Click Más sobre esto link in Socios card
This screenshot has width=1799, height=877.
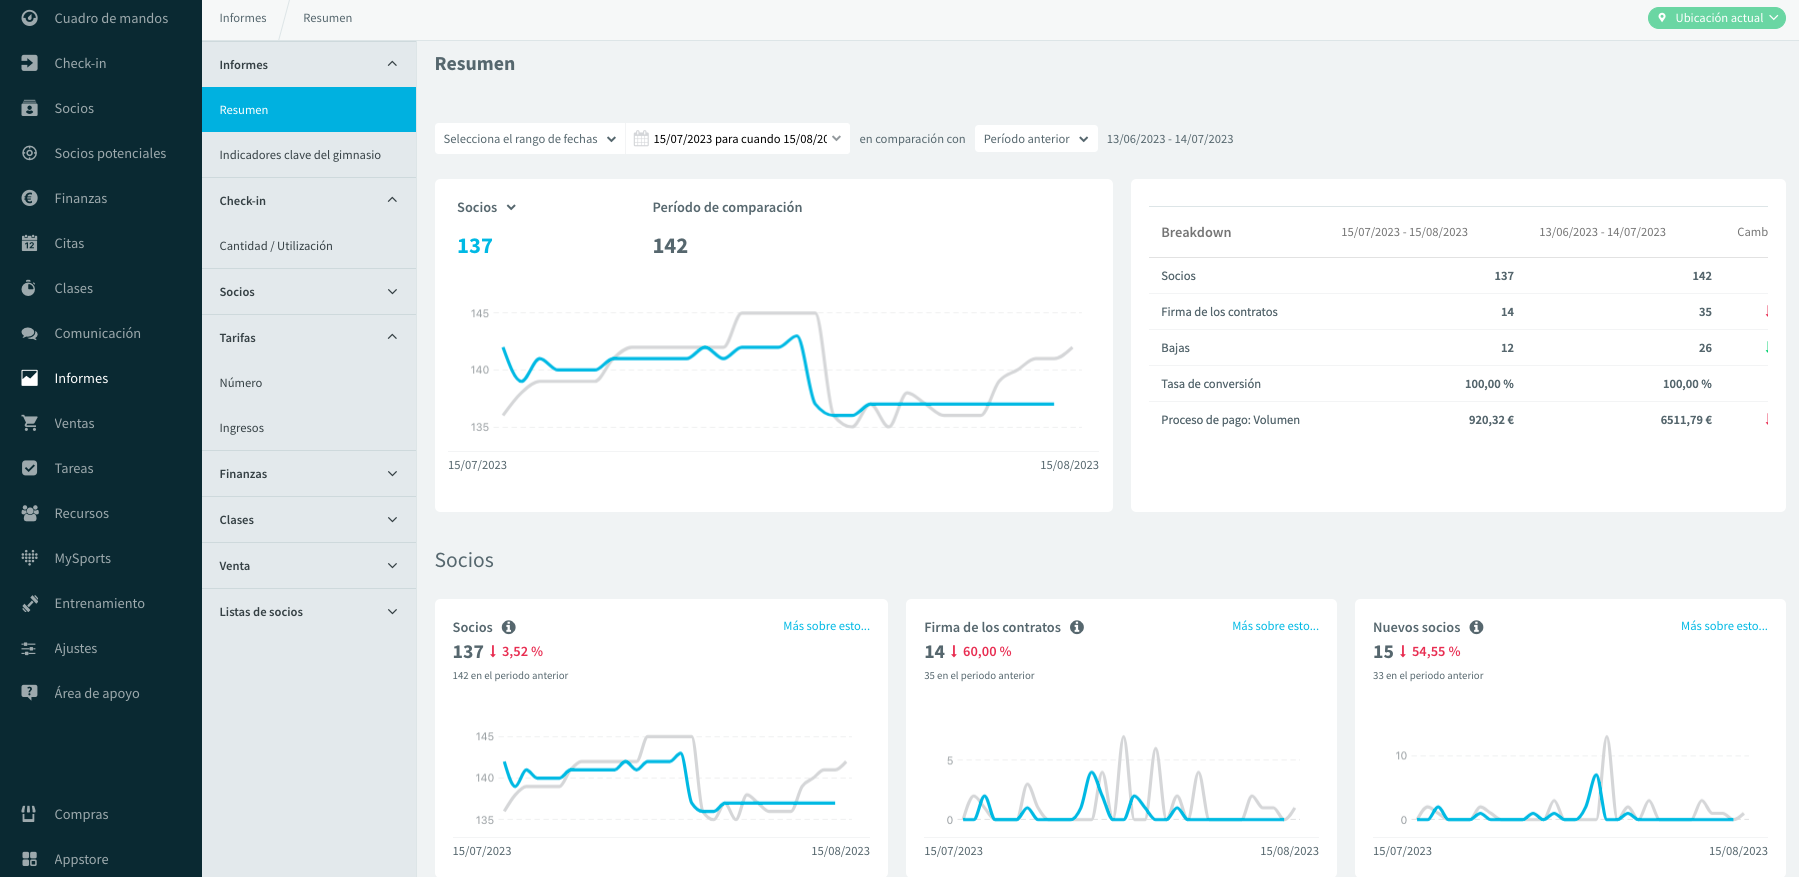click(826, 626)
